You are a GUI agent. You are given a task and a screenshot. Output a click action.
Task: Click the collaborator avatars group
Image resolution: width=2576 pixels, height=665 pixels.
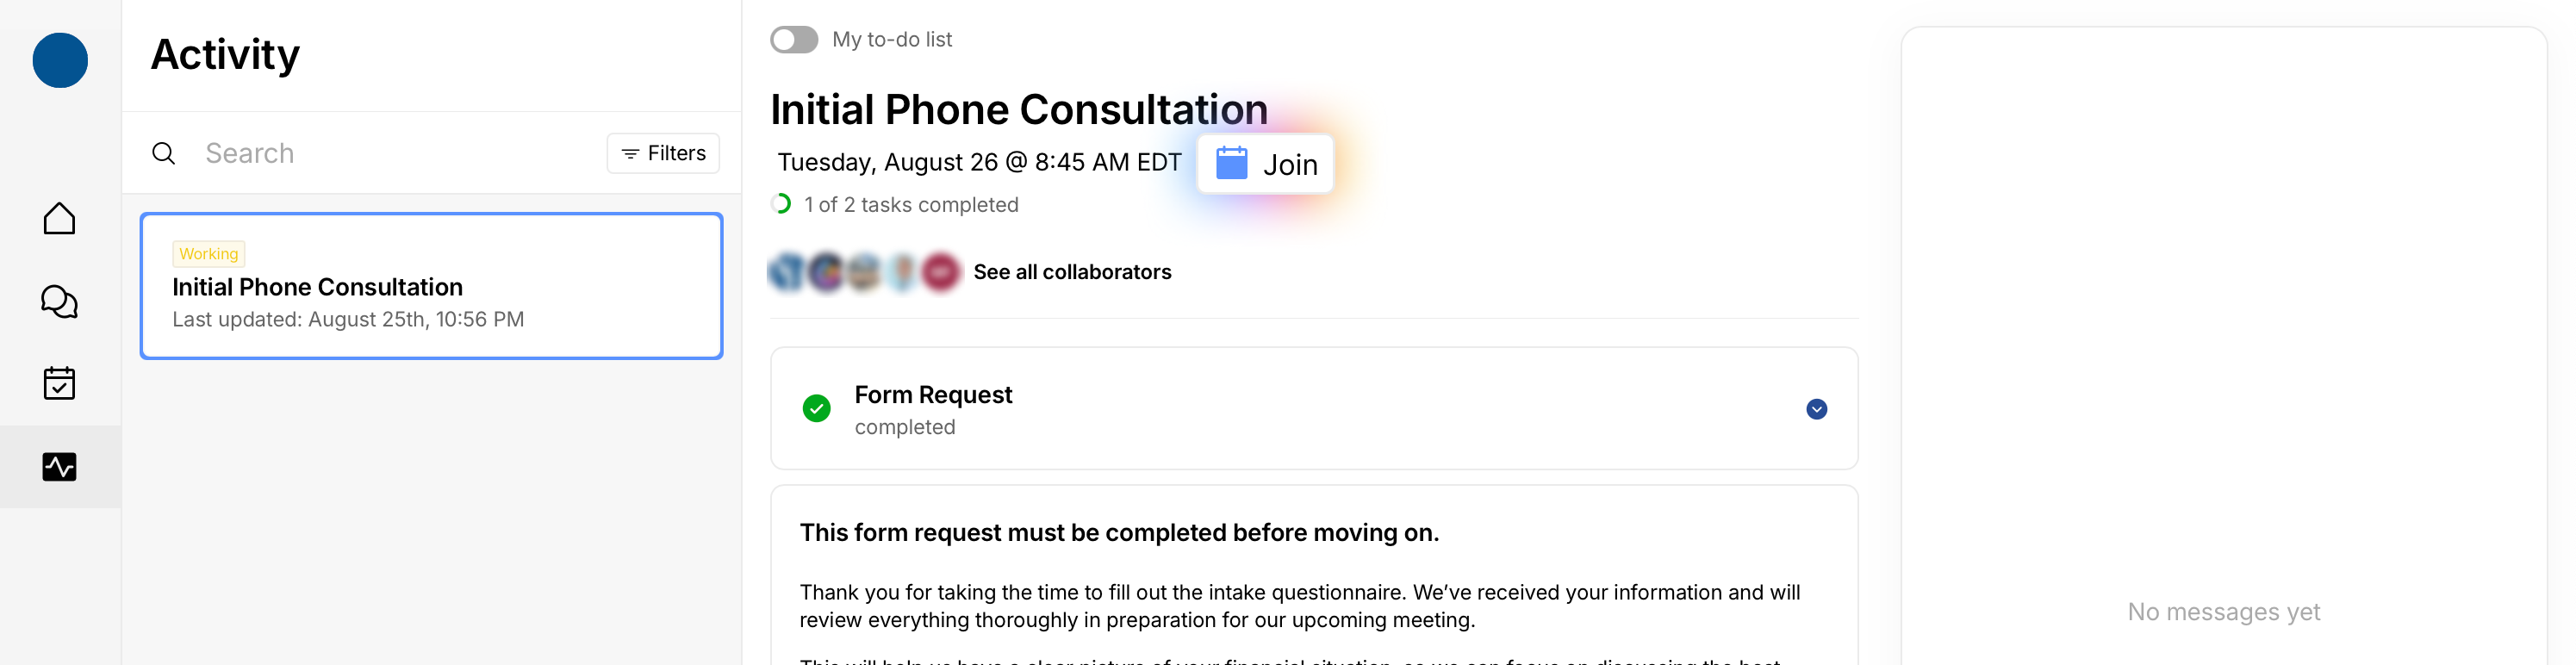click(864, 272)
